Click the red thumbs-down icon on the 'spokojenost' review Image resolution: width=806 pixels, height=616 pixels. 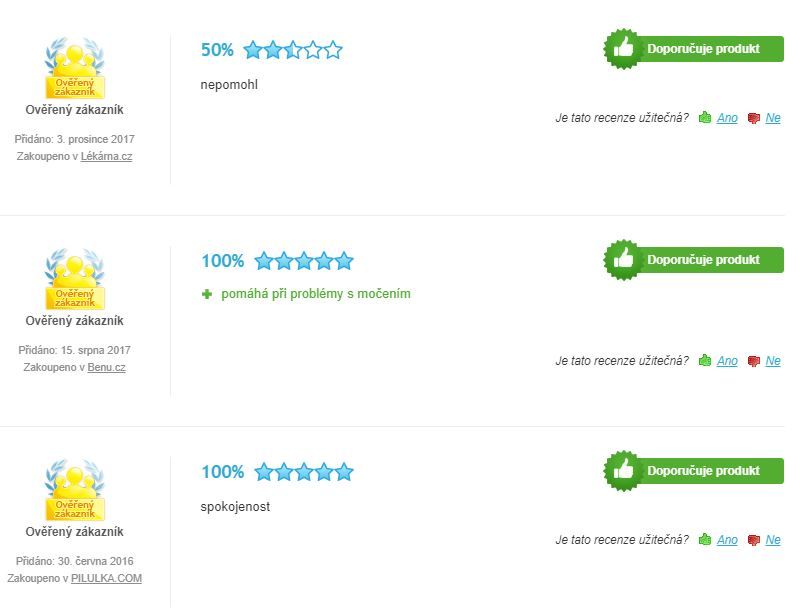(754, 540)
